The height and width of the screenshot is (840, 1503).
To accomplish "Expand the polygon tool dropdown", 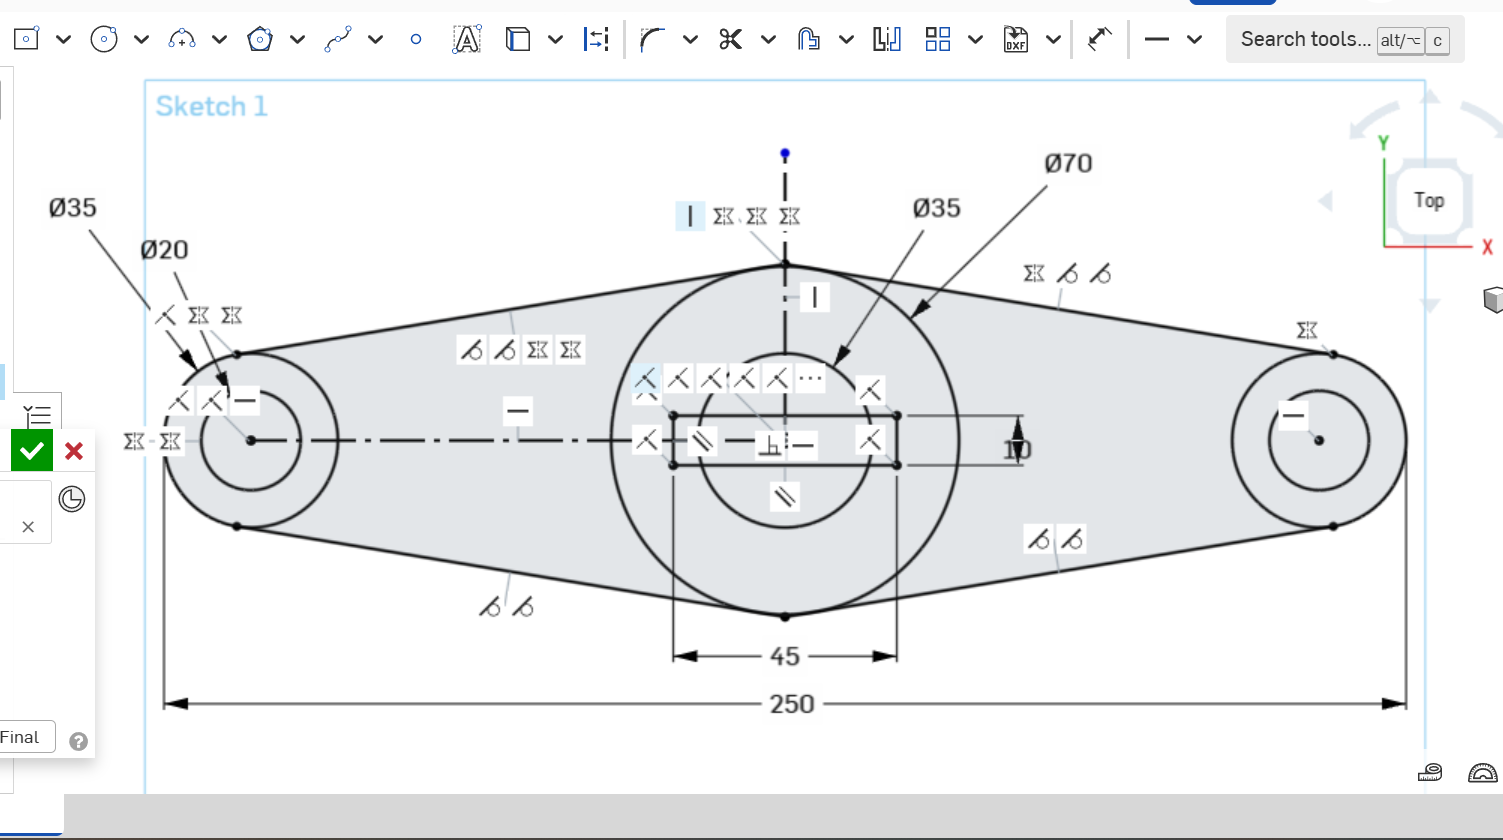I will [x=297, y=40].
